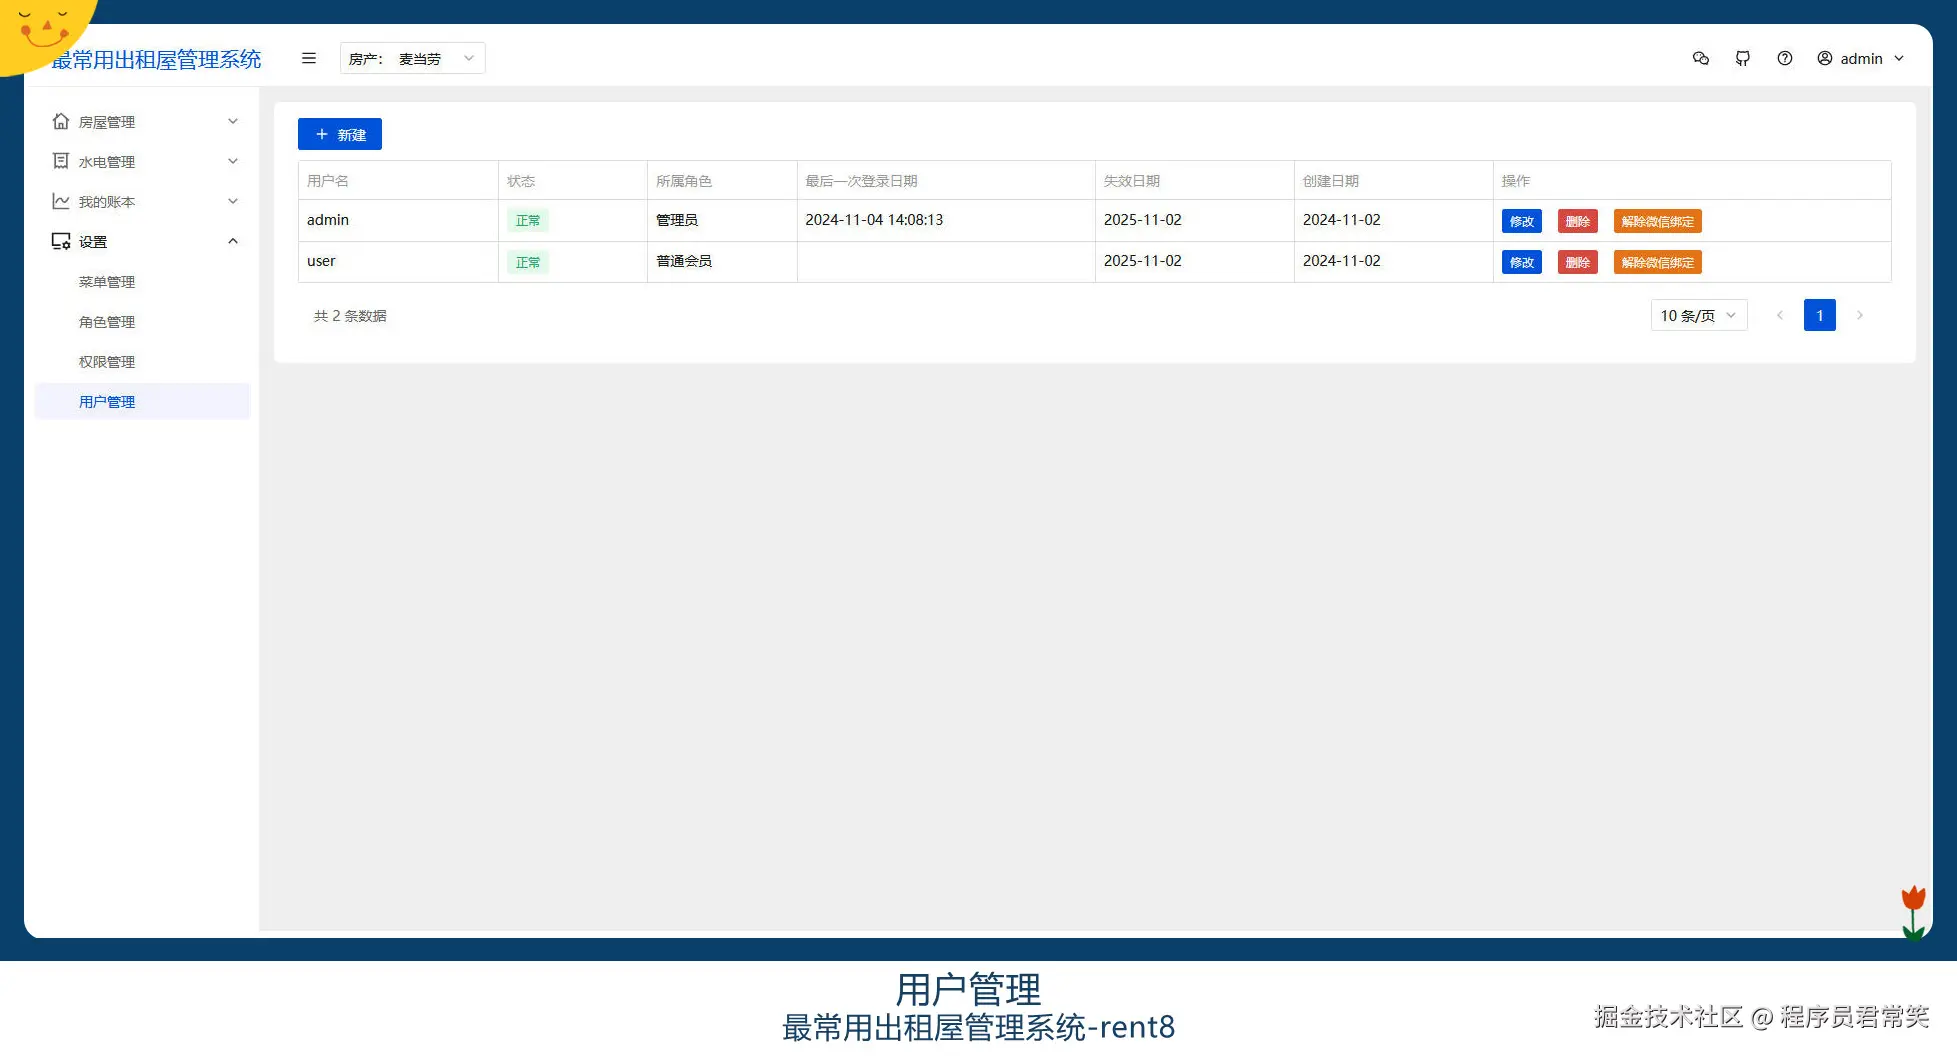Select the 房屋管理 house icon in the sidebar
Screen dimensions: 1957x1058
point(60,121)
